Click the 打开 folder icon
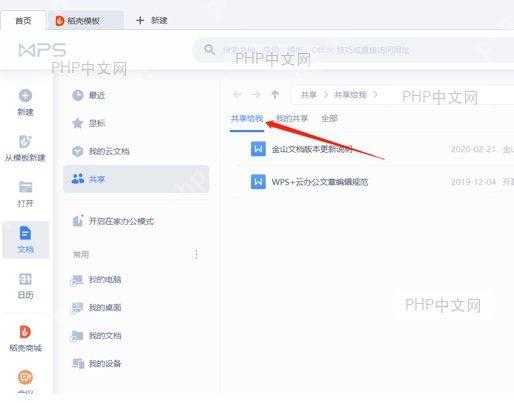This screenshot has width=514, height=403. tap(25, 187)
